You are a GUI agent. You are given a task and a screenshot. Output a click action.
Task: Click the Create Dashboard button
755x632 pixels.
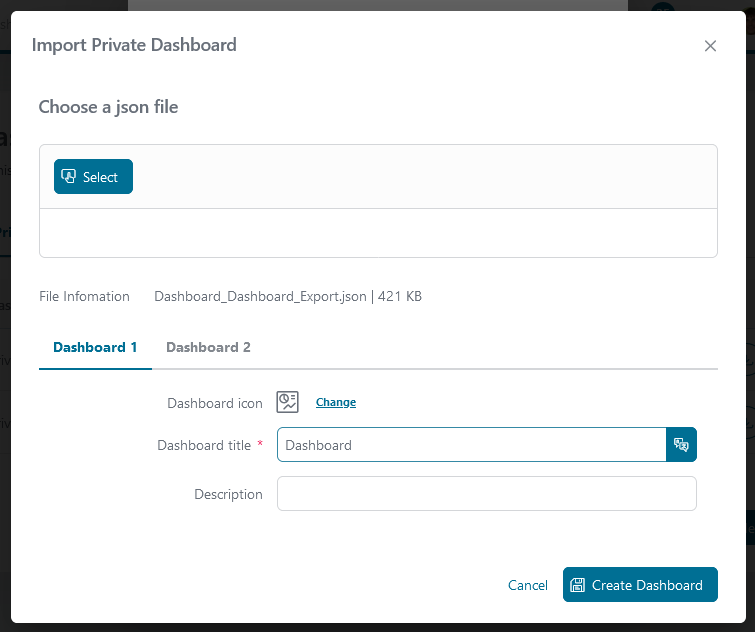point(640,584)
